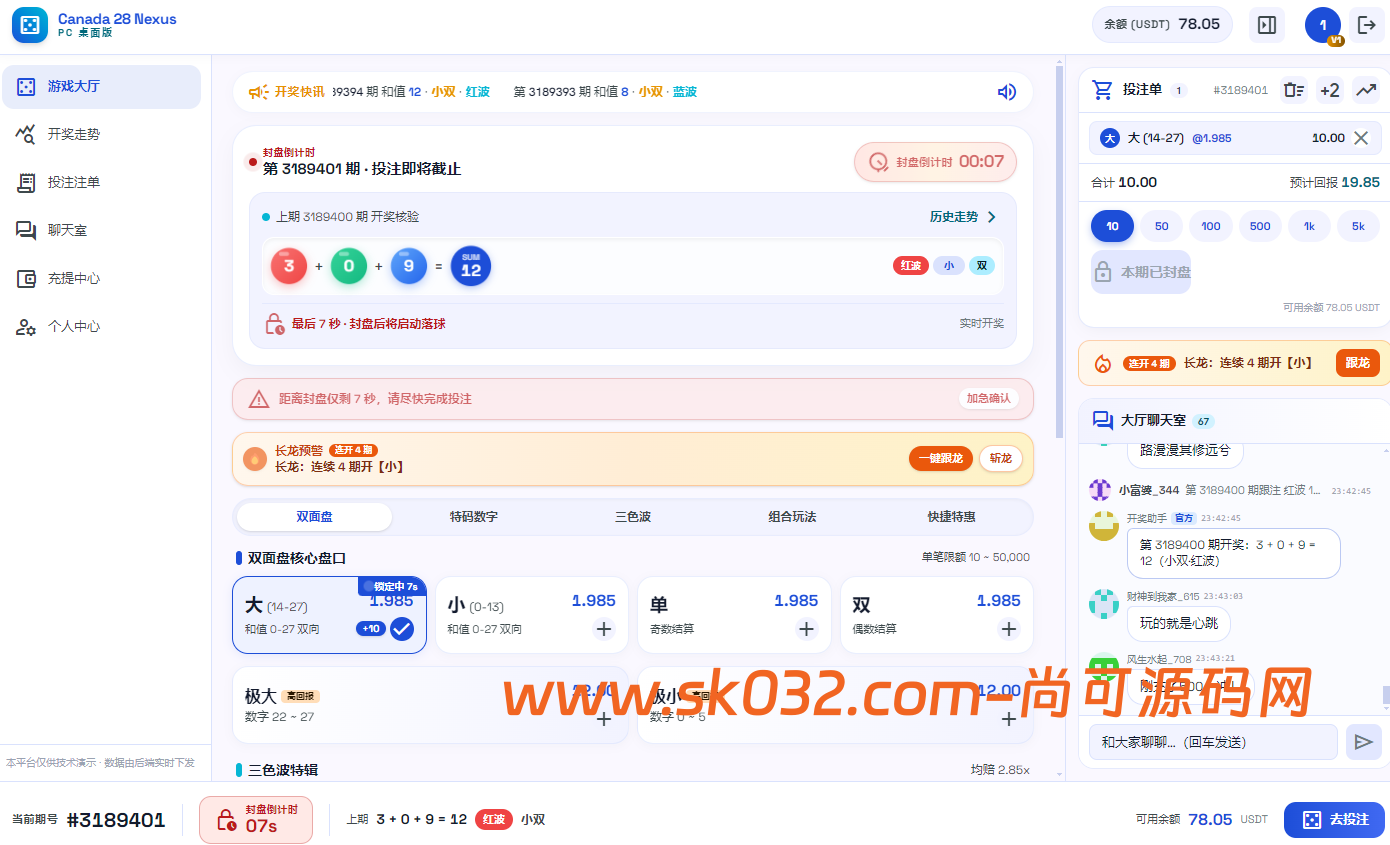Image resolution: width=1390 pixels, height=845 pixels.
Task: Add the 小 (0-13) bet with plus icon
Action: 603,628
